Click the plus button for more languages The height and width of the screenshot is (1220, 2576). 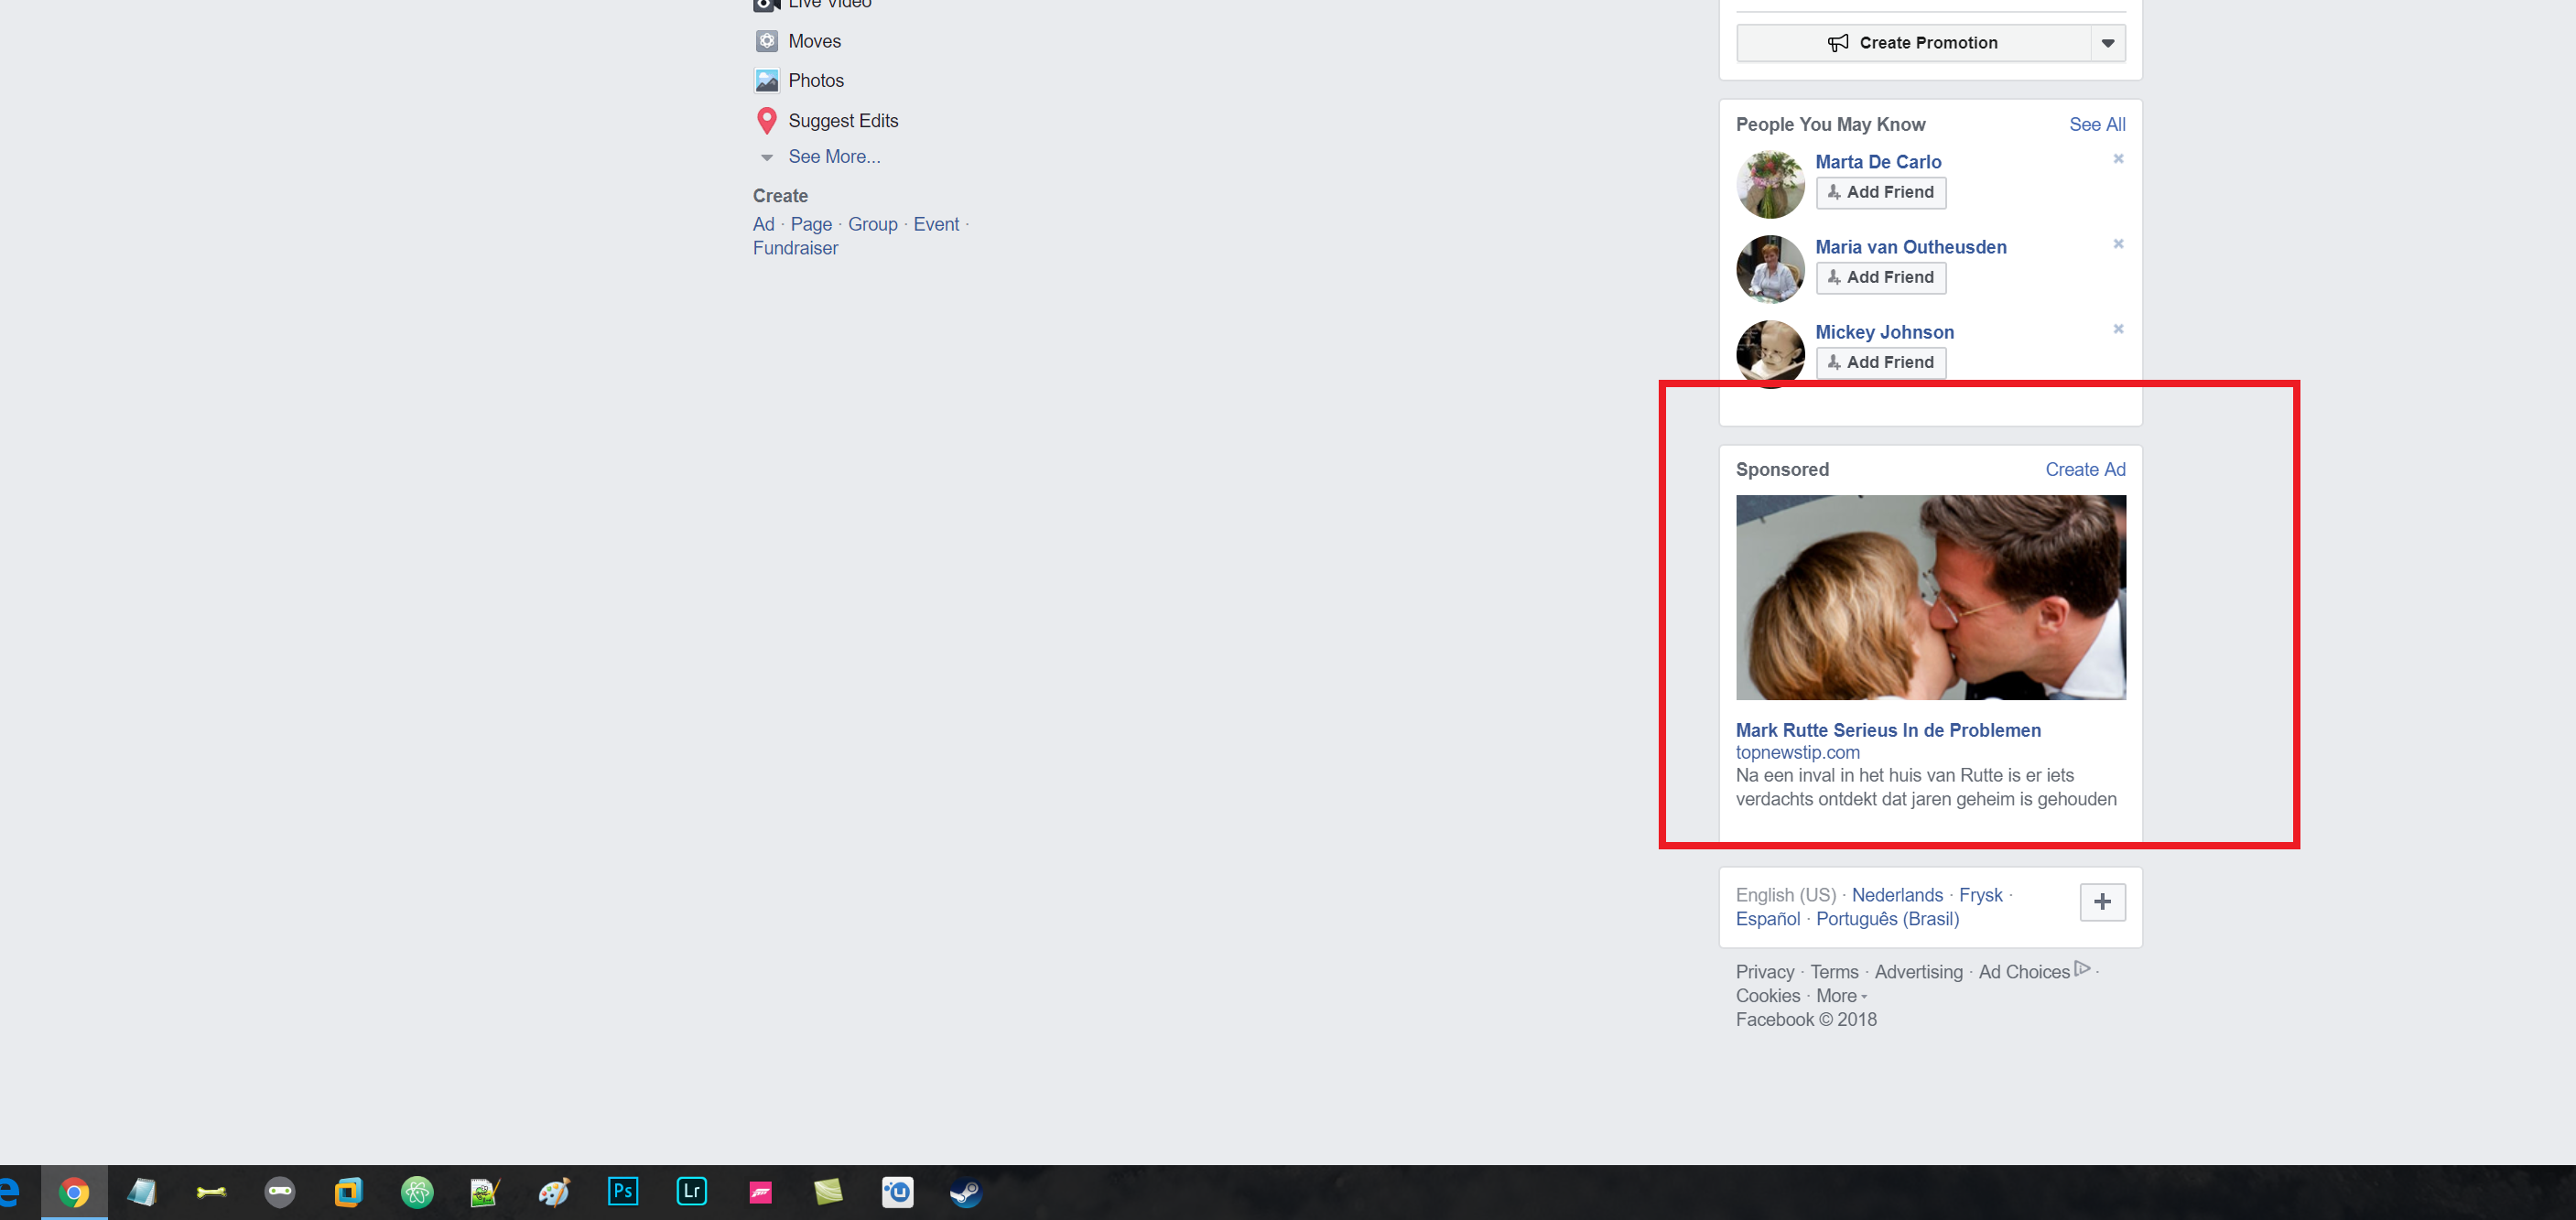(x=2102, y=902)
